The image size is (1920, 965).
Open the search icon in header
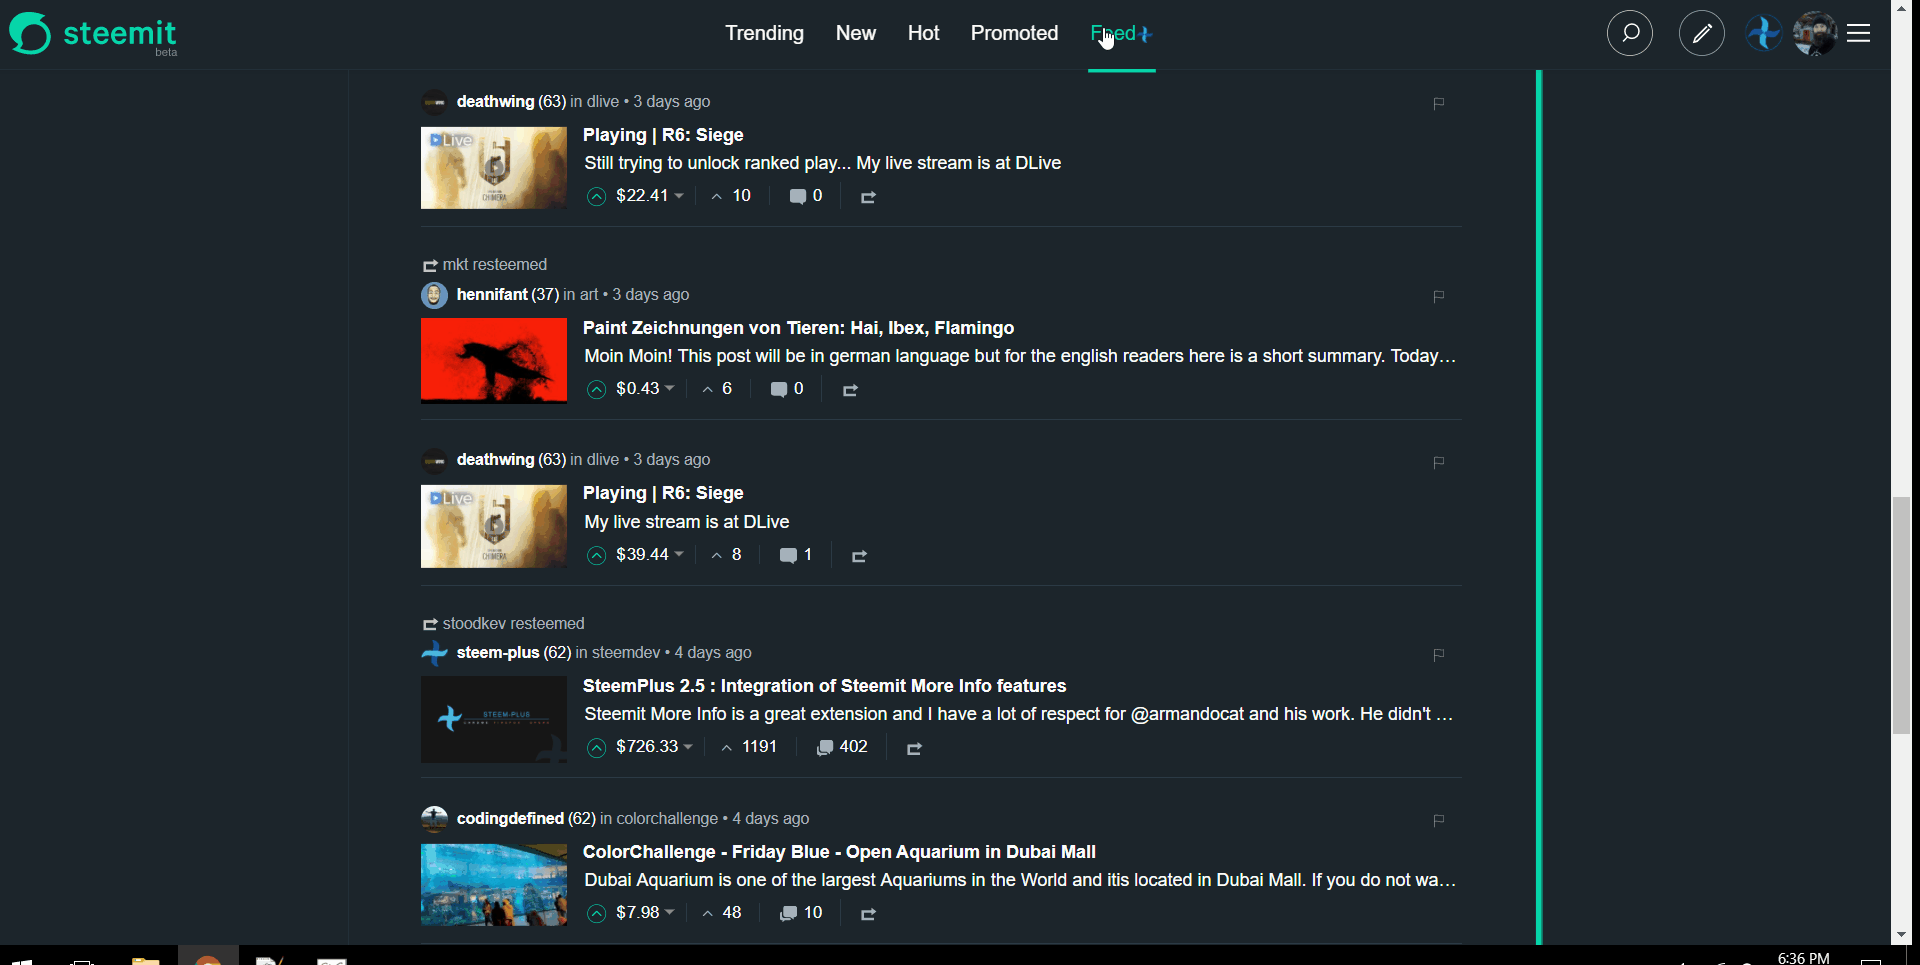point(1630,34)
